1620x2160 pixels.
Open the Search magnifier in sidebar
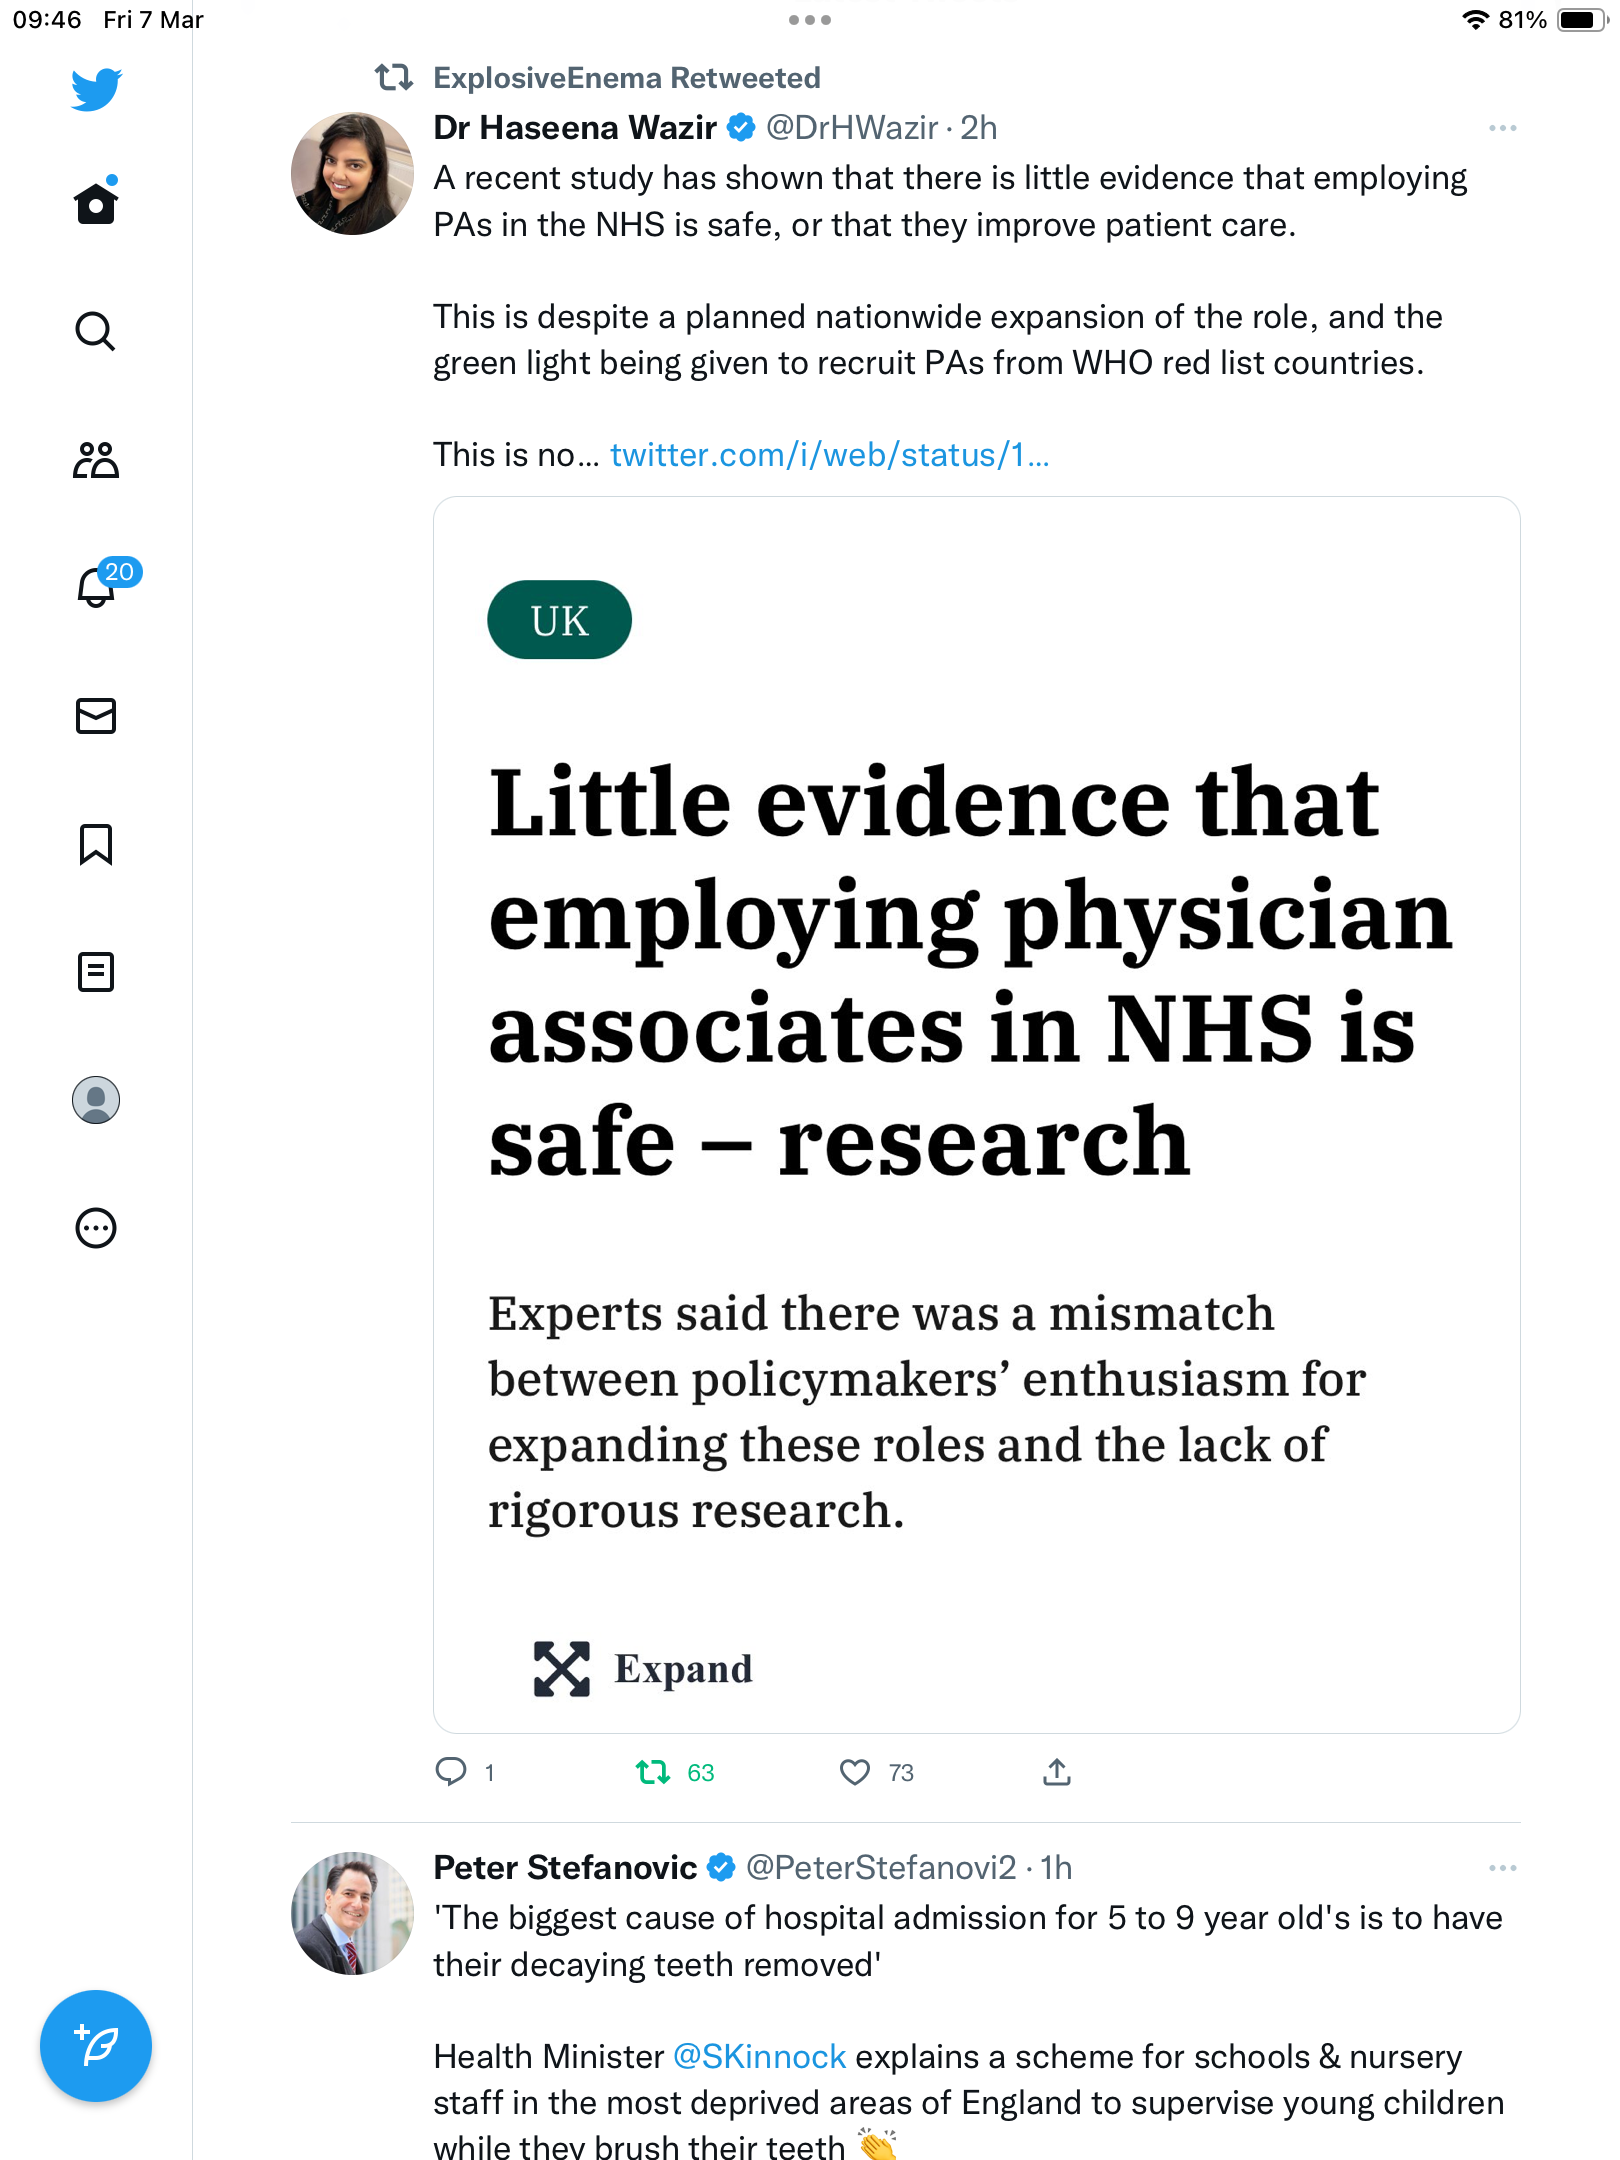pyautogui.click(x=96, y=331)
